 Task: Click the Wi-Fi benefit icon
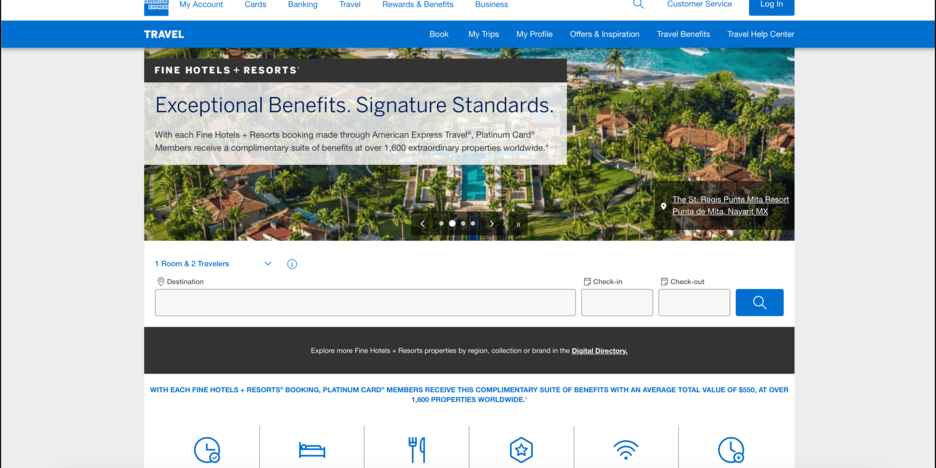coord(626,449)
